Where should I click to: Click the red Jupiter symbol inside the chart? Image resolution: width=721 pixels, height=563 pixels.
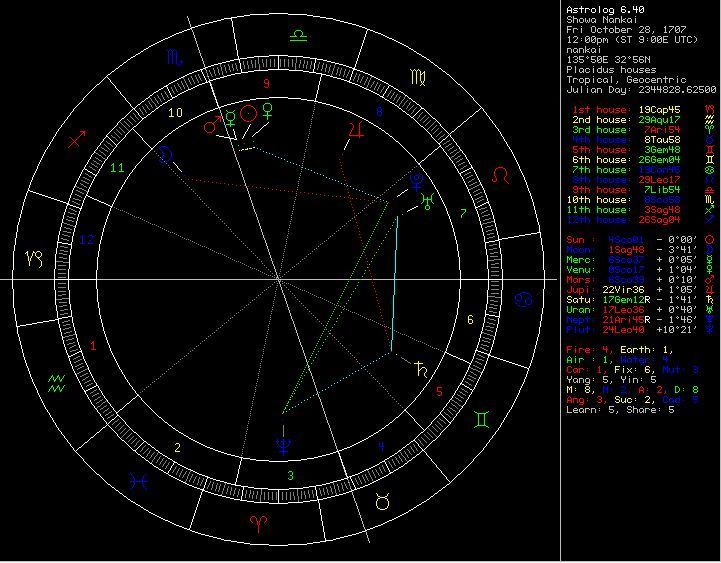click(x=356, y=130)
